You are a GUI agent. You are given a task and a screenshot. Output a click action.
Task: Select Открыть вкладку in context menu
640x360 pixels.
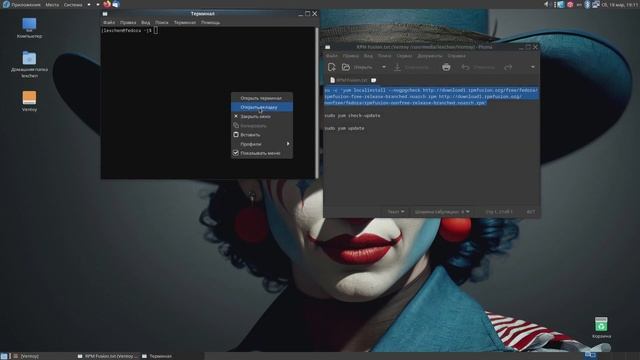pyautogui.click(x=262, y=107)
